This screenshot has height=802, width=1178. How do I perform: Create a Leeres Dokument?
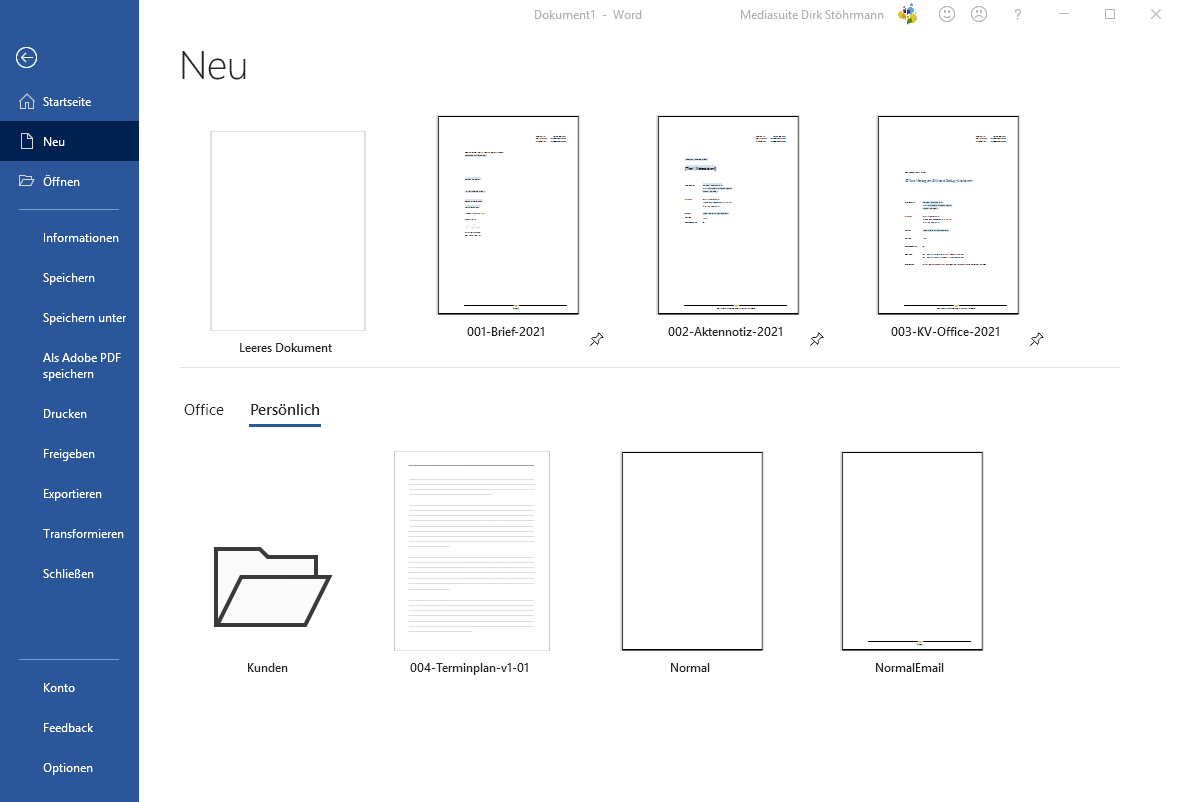click(x=287, y=231)
